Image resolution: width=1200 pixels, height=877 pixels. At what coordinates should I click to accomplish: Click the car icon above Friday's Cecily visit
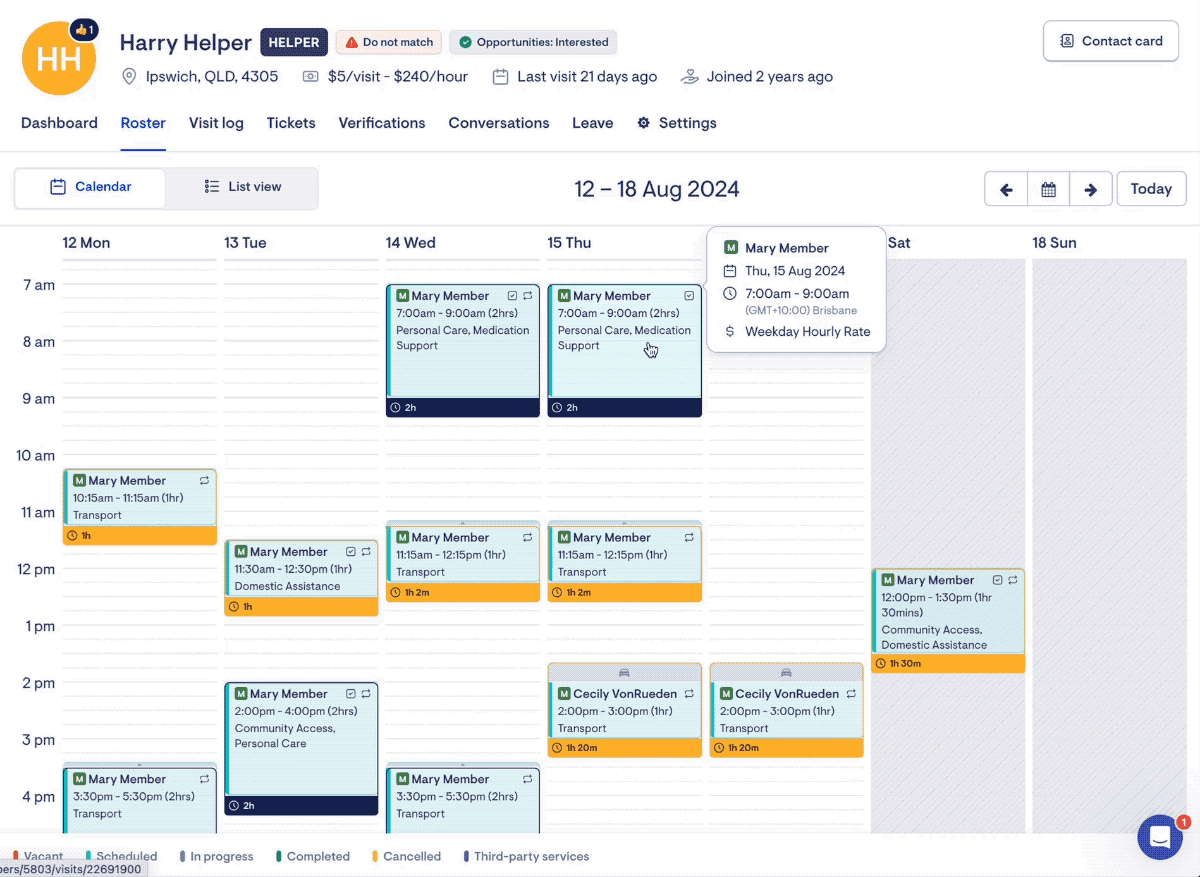tap(786, 673)
